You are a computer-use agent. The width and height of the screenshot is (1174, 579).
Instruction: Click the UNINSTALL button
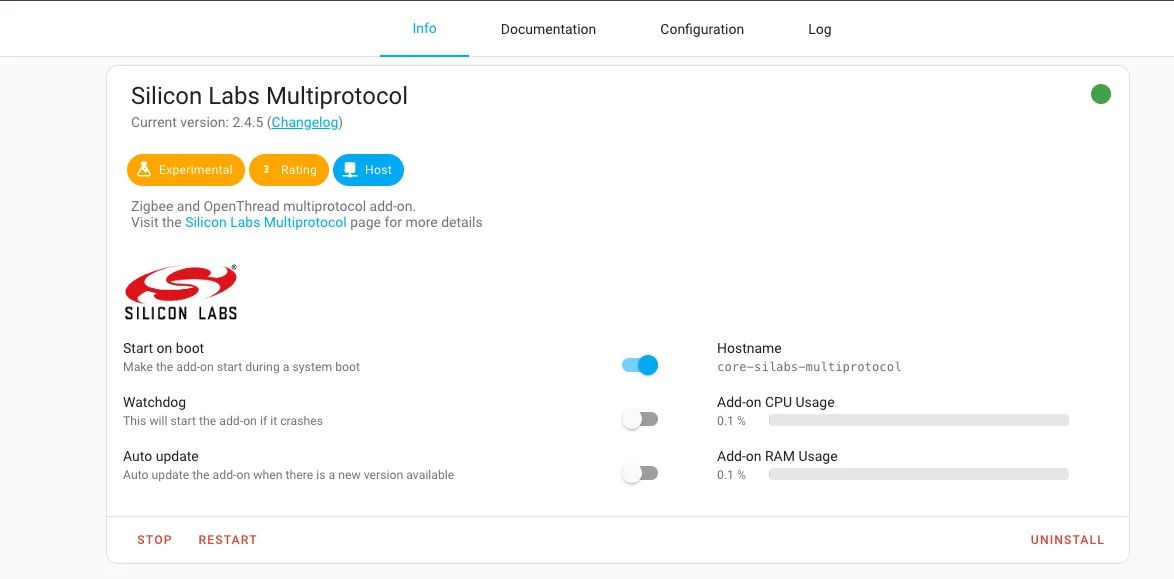coord(1067,540)
